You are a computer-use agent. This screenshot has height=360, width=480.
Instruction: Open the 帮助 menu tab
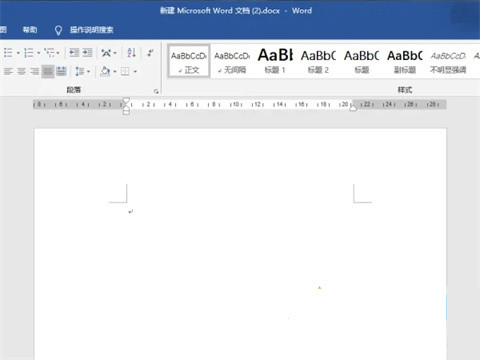click(30, 30)
